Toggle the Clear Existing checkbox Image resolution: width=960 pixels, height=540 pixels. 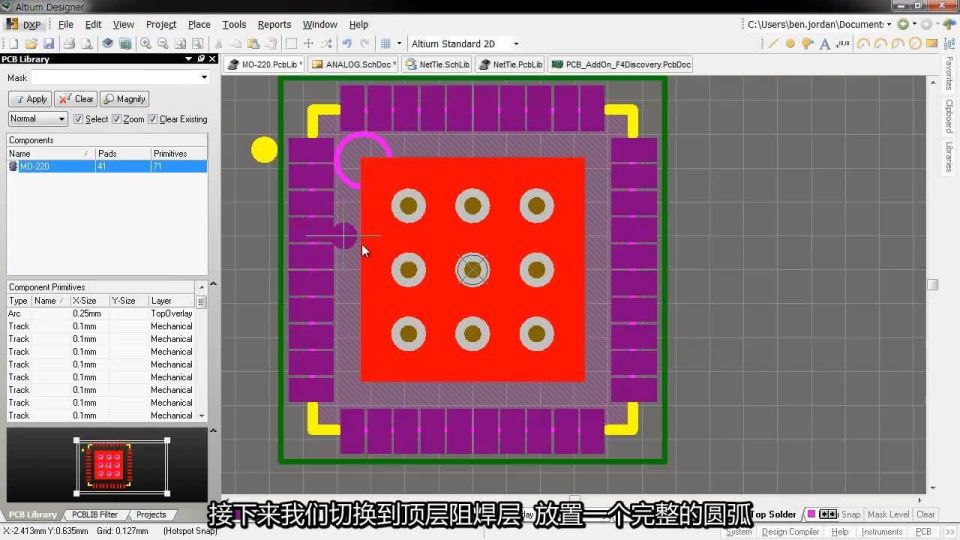[x=152, y=119]
